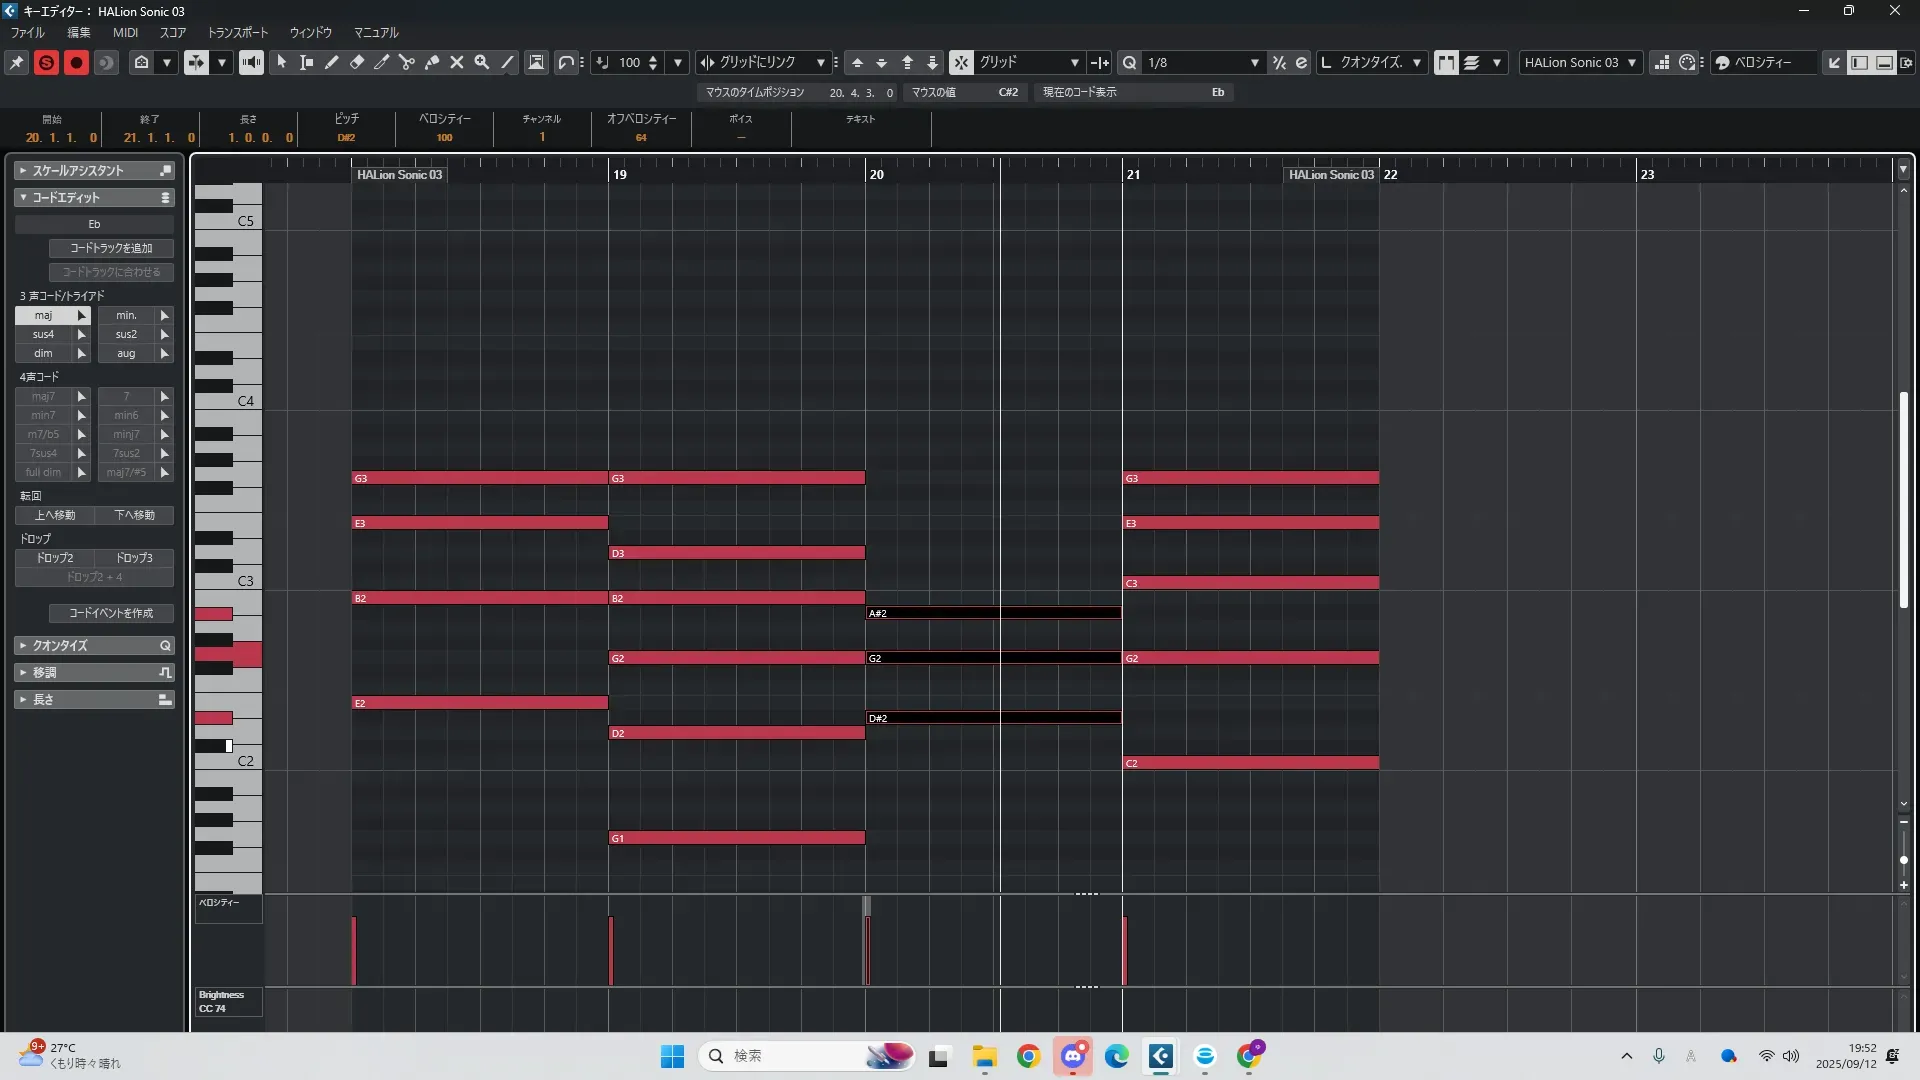
Task: Toggle Acoustic Feedback speaker button
Action: pyautogui.click(x=251, y=62)
